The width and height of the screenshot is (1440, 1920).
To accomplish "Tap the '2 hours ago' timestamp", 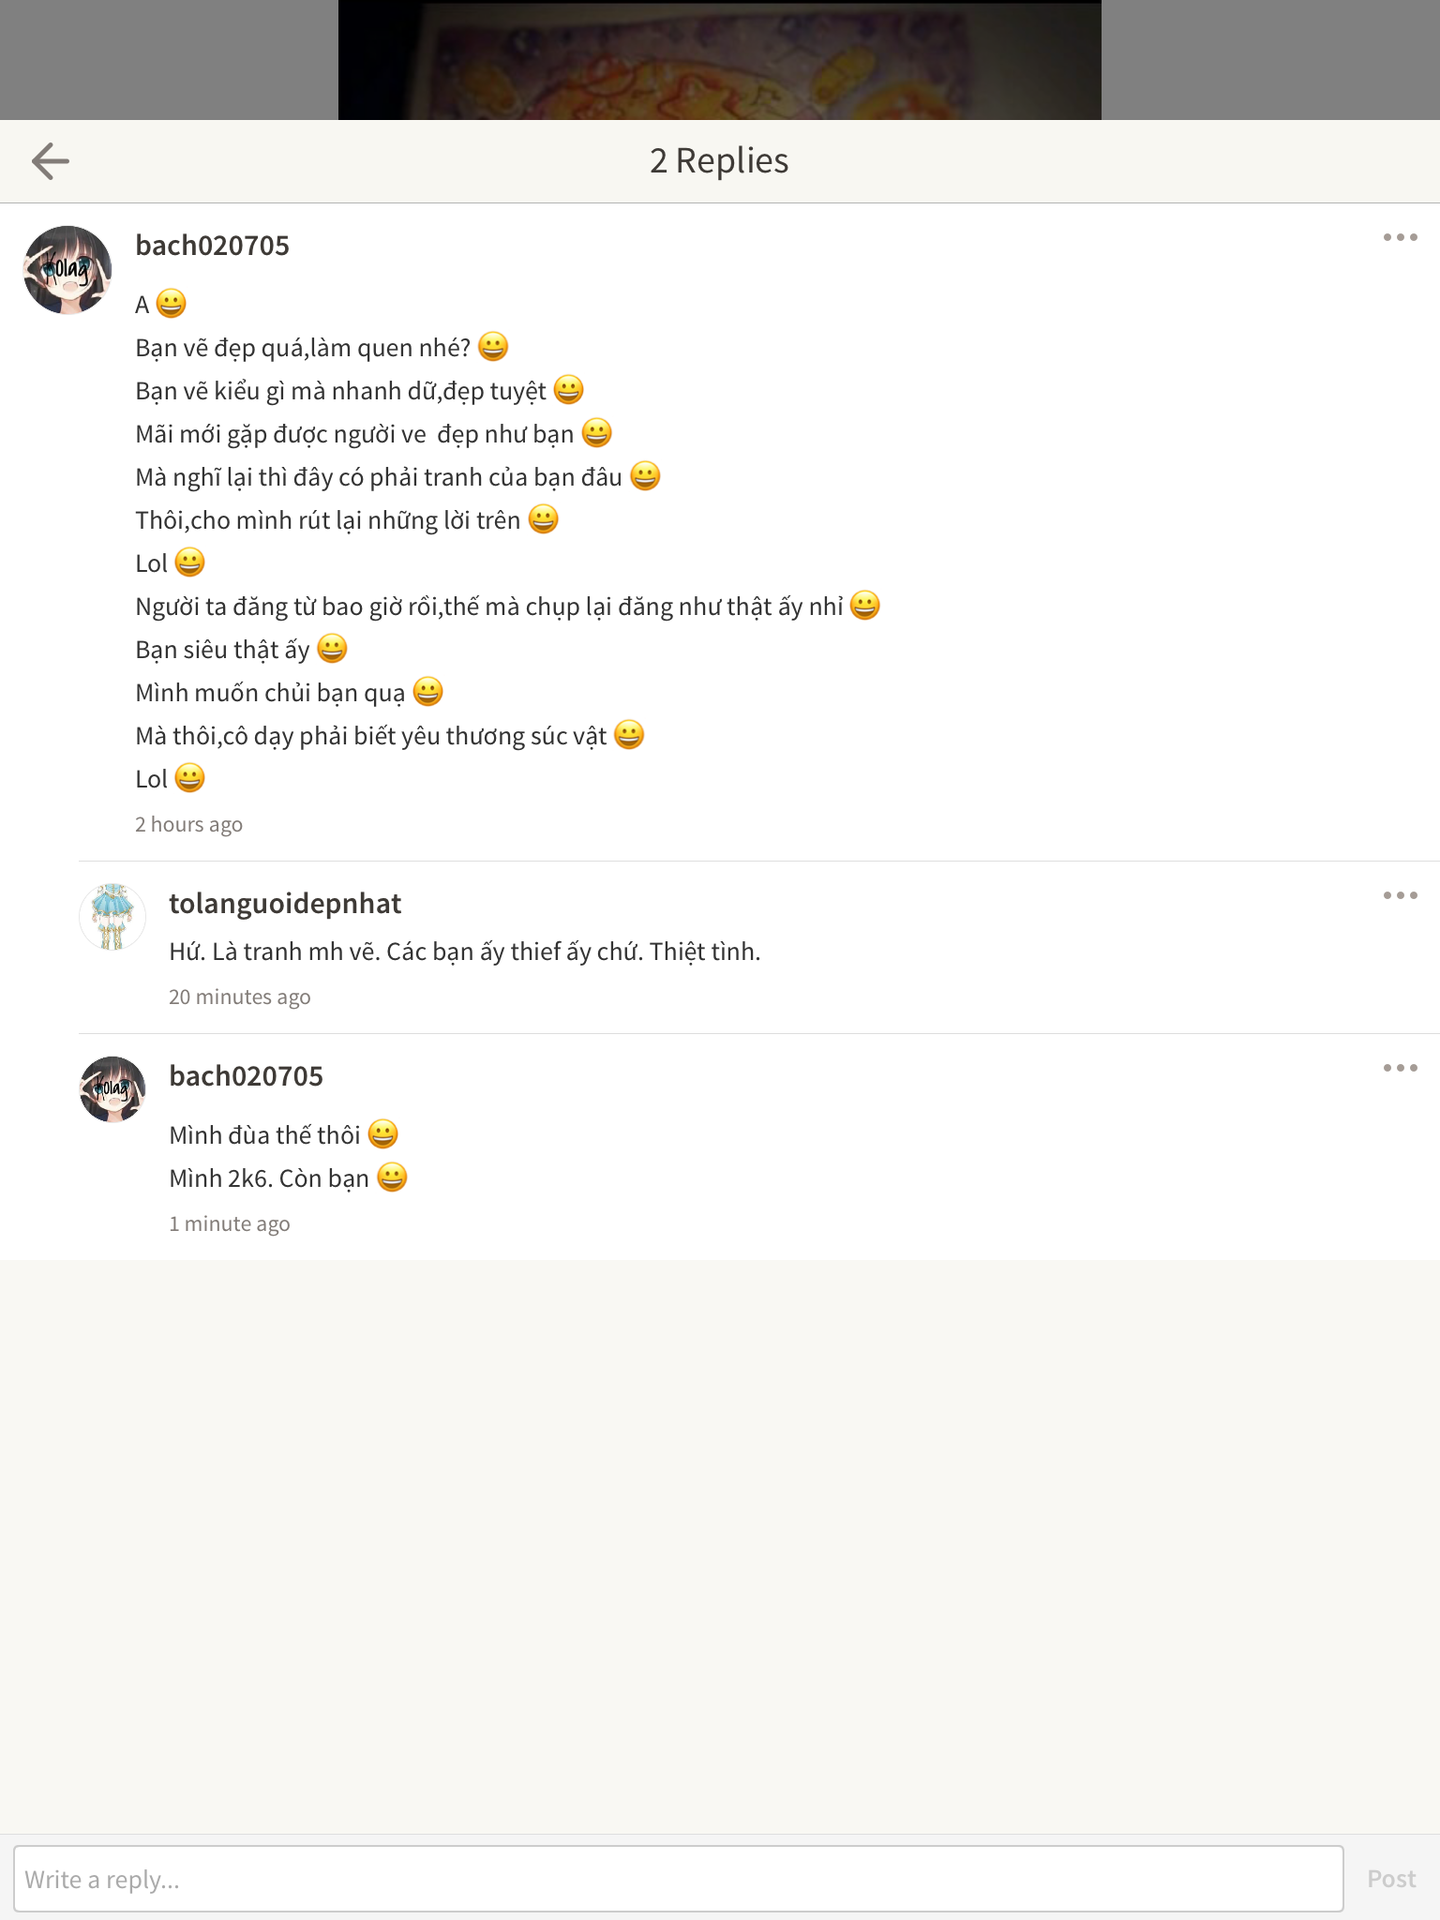I will [x=189, y=825].
